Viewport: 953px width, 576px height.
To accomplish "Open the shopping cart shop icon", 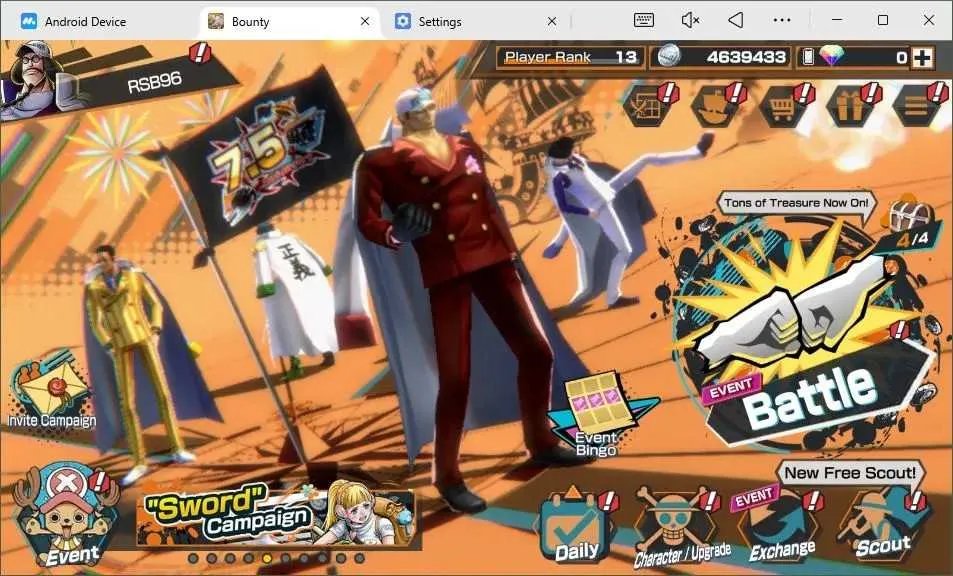I will (785, 106).
